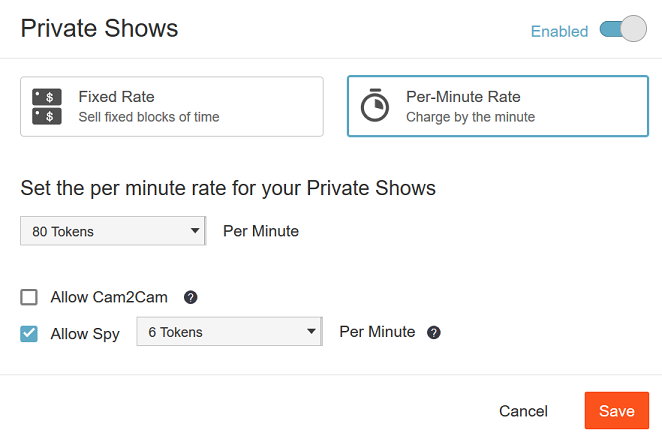Click the arrow on the 6 Tokens dropdown
Viewport: 662px width, 439px height.
(x=310, y=332)
